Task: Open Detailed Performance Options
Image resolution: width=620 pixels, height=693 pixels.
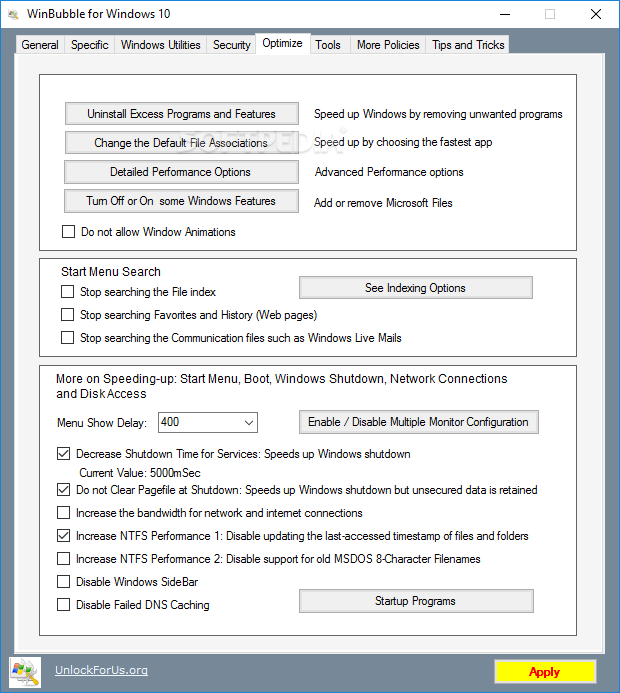Action: (181, 172)
